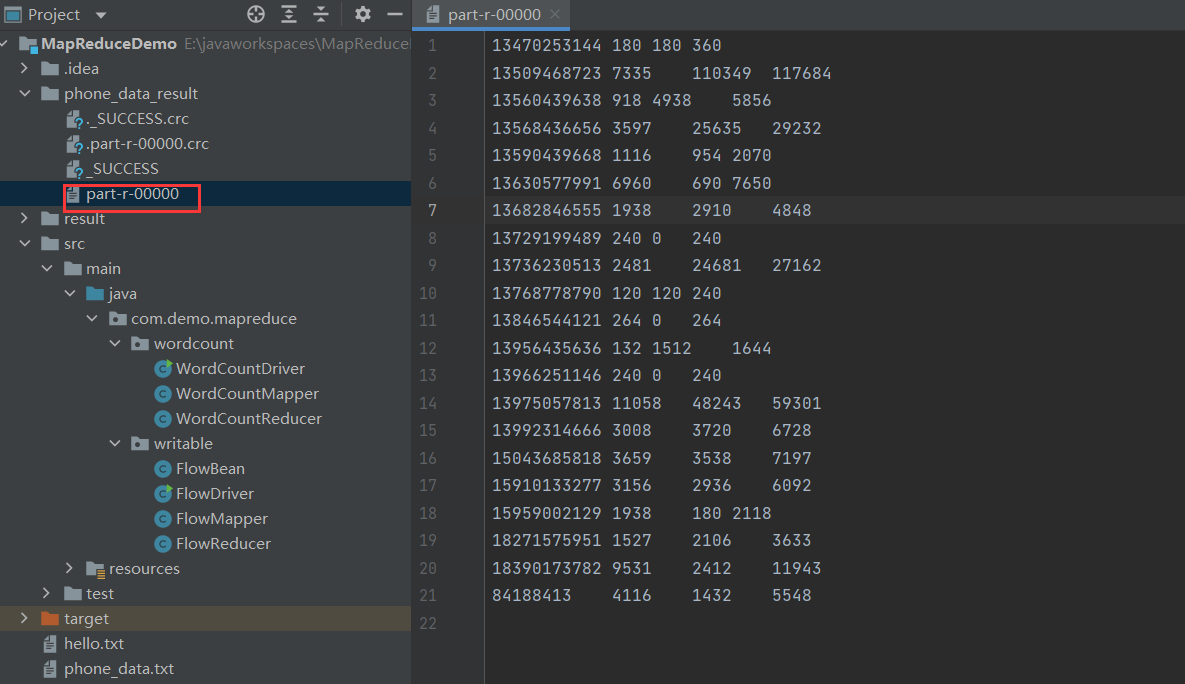This screenshot has height=684, width=1185.
Task: Expand the target folder
Action: click(24, 618)
